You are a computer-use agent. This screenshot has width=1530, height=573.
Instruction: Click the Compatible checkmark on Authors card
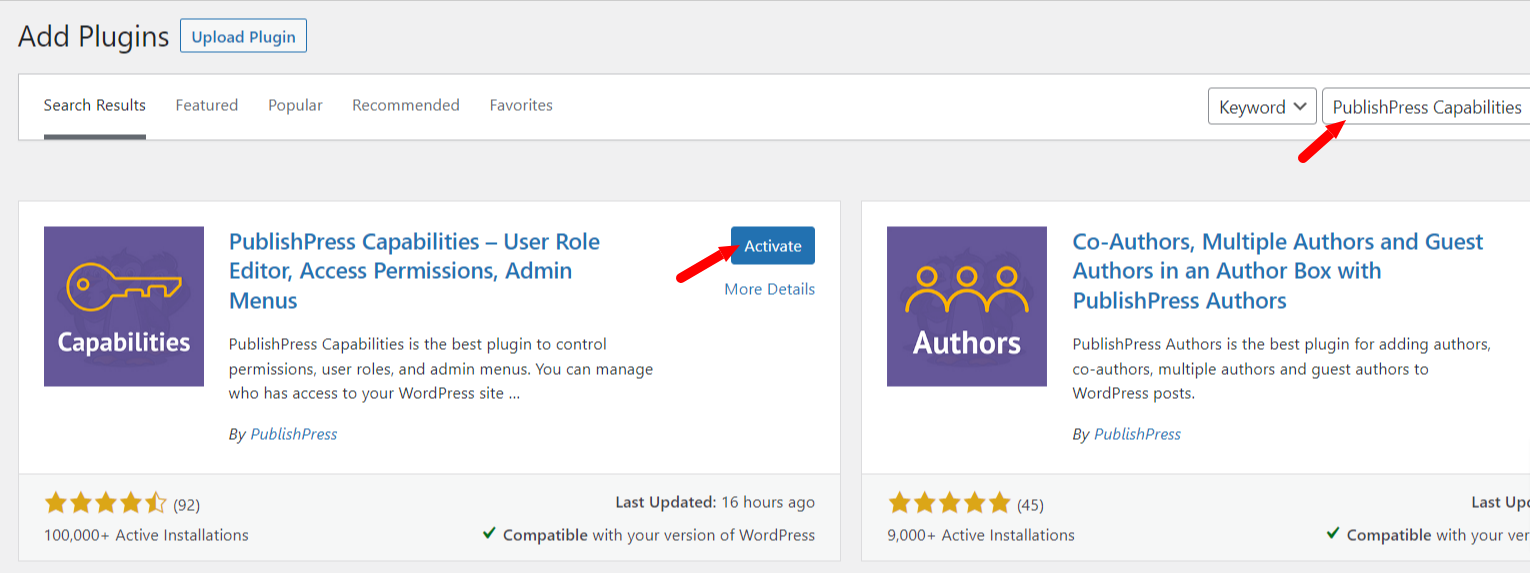click(x=1333, y=534)
